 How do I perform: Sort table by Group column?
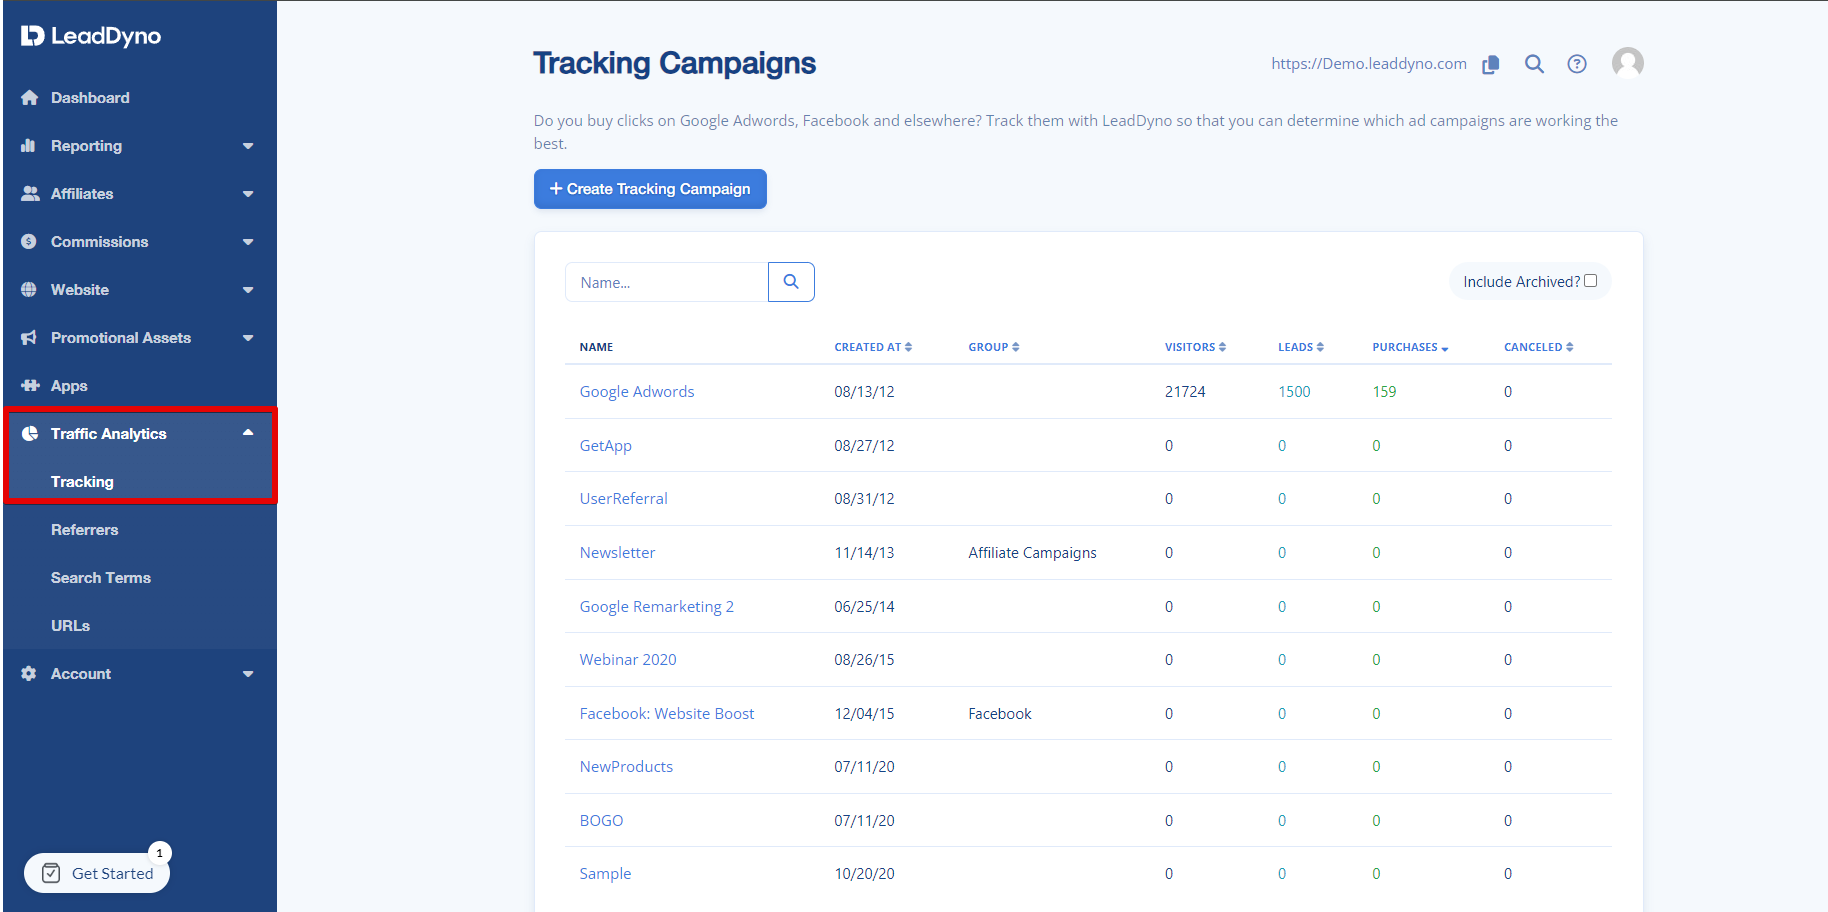click(994, 347)
